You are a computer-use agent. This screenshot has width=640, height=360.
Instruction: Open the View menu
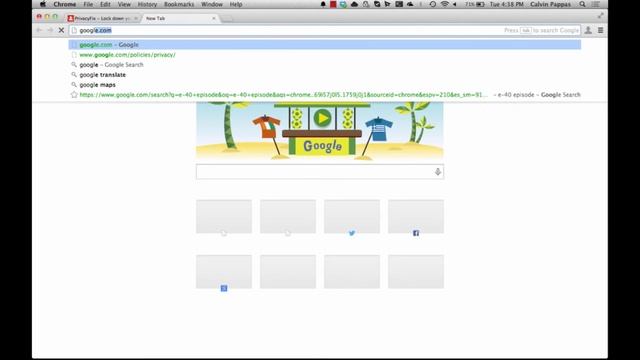point(124,4)
